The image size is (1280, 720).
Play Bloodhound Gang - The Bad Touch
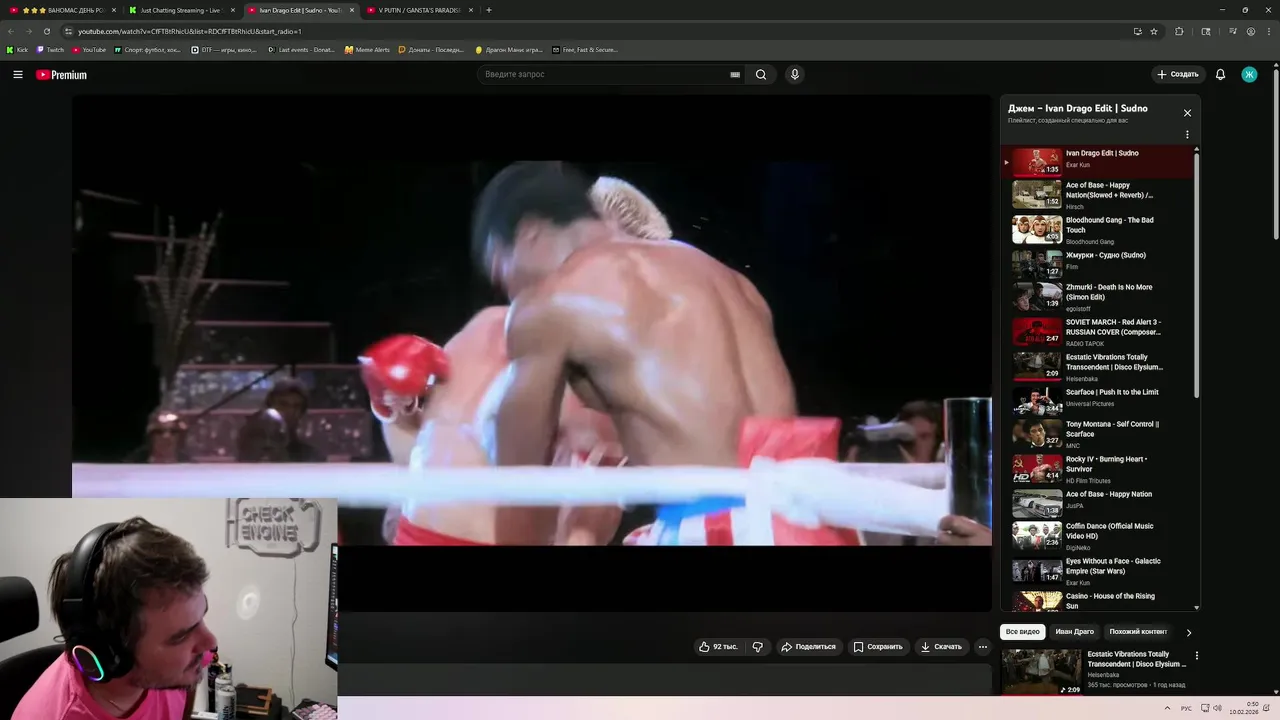tap(1097, 230)
